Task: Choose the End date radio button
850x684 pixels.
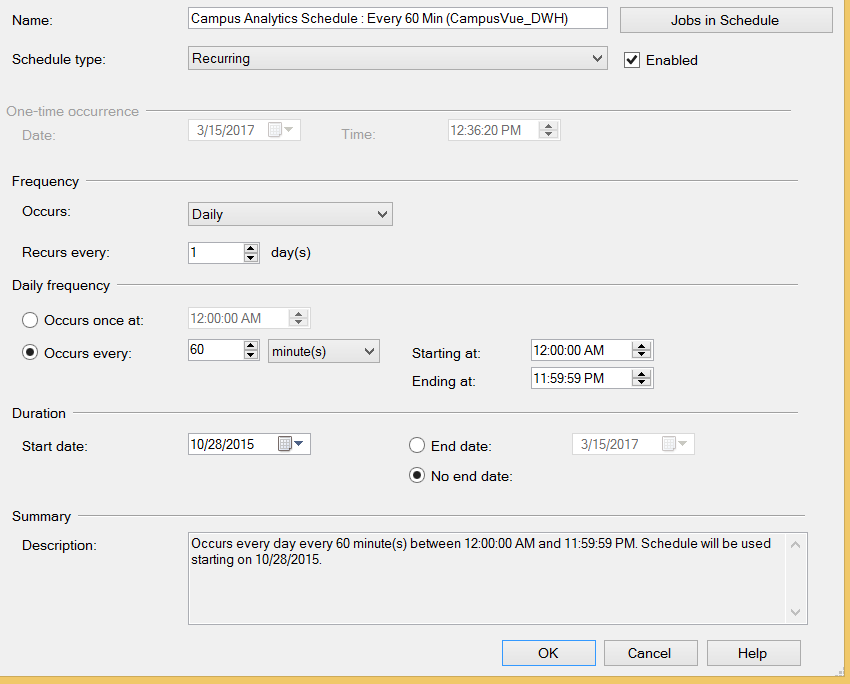Action: click(x=417, y=446)
